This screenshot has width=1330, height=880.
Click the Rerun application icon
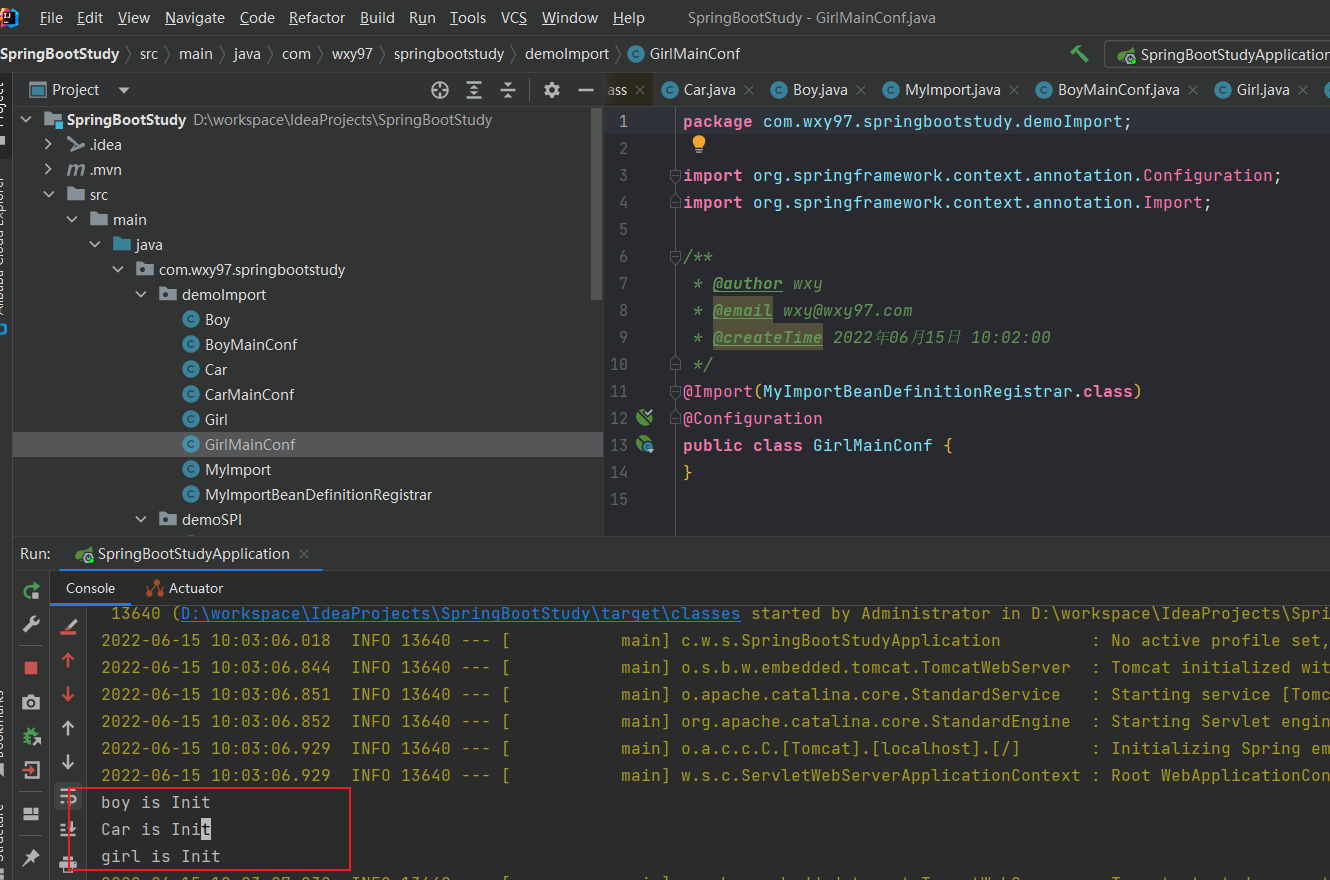[31, 591]
